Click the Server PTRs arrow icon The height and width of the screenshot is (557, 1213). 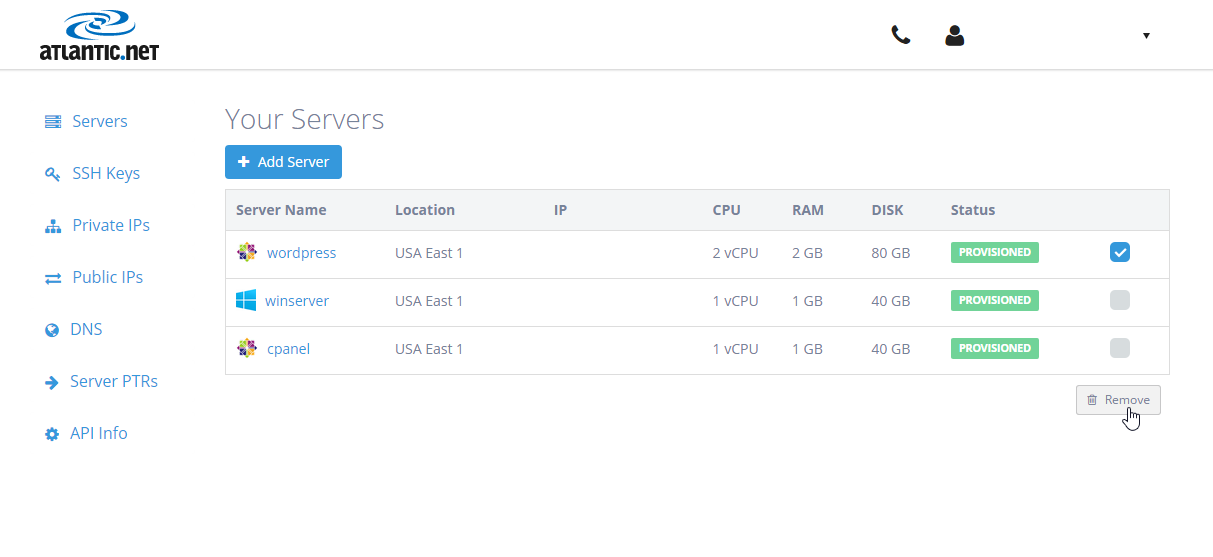(52, 382)
